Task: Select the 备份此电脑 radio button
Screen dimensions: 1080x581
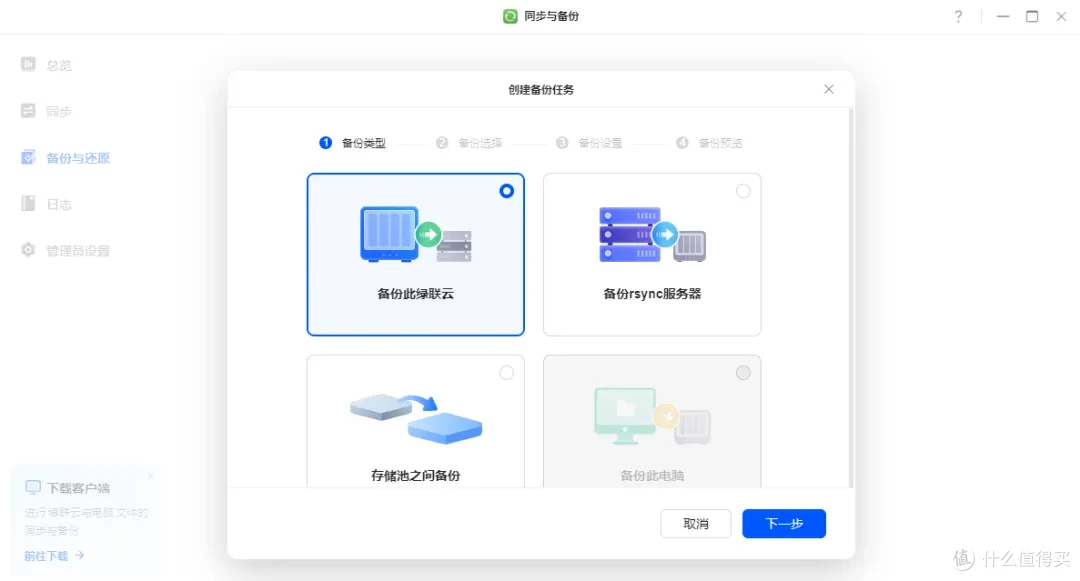Action: [743, 372]
